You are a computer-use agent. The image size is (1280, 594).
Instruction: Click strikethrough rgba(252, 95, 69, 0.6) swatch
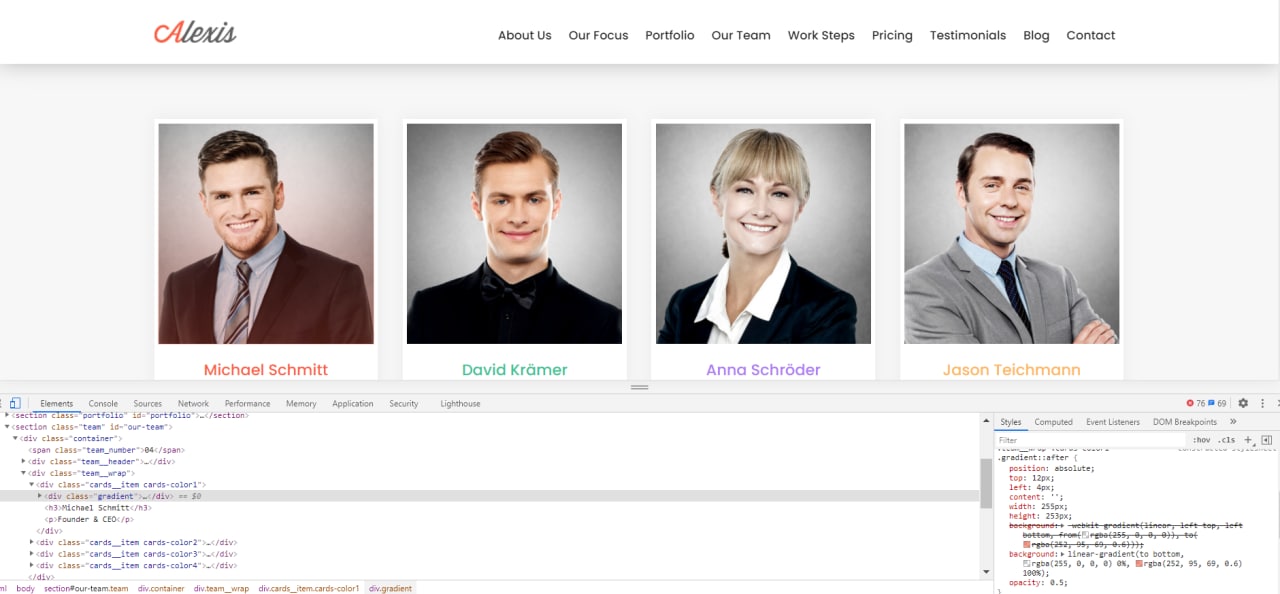(1027, 544)
